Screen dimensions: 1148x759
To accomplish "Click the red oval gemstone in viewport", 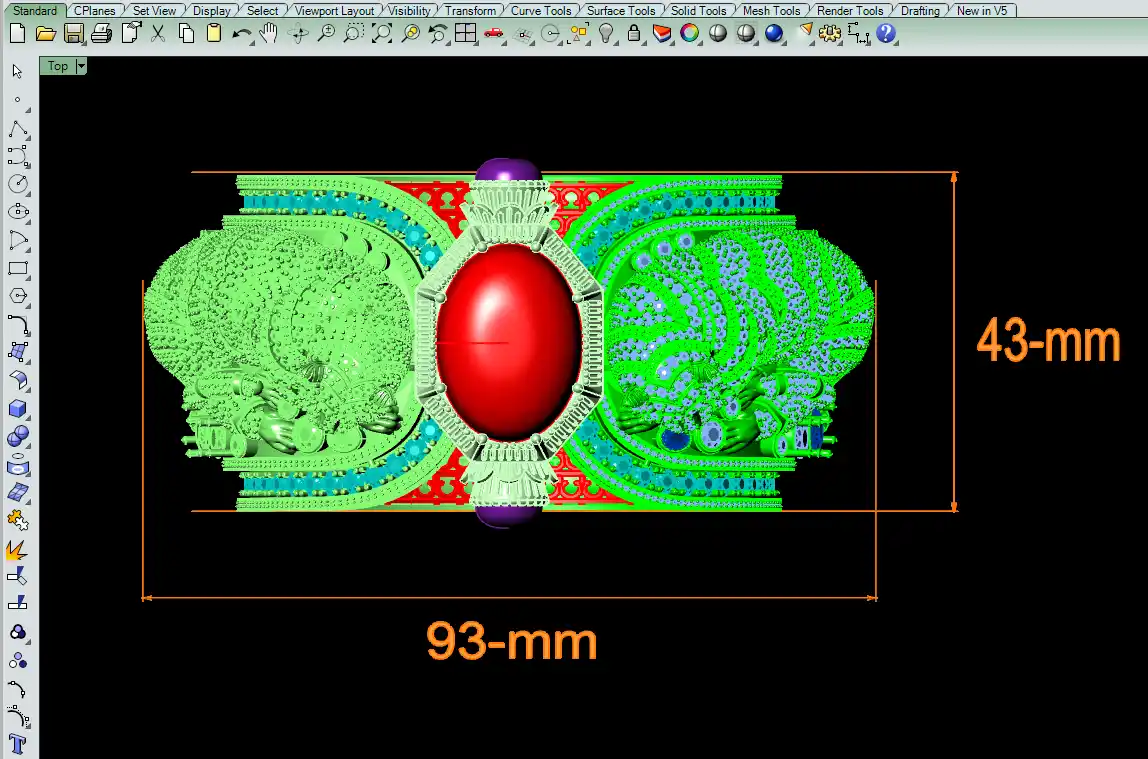I will point(509,340).
